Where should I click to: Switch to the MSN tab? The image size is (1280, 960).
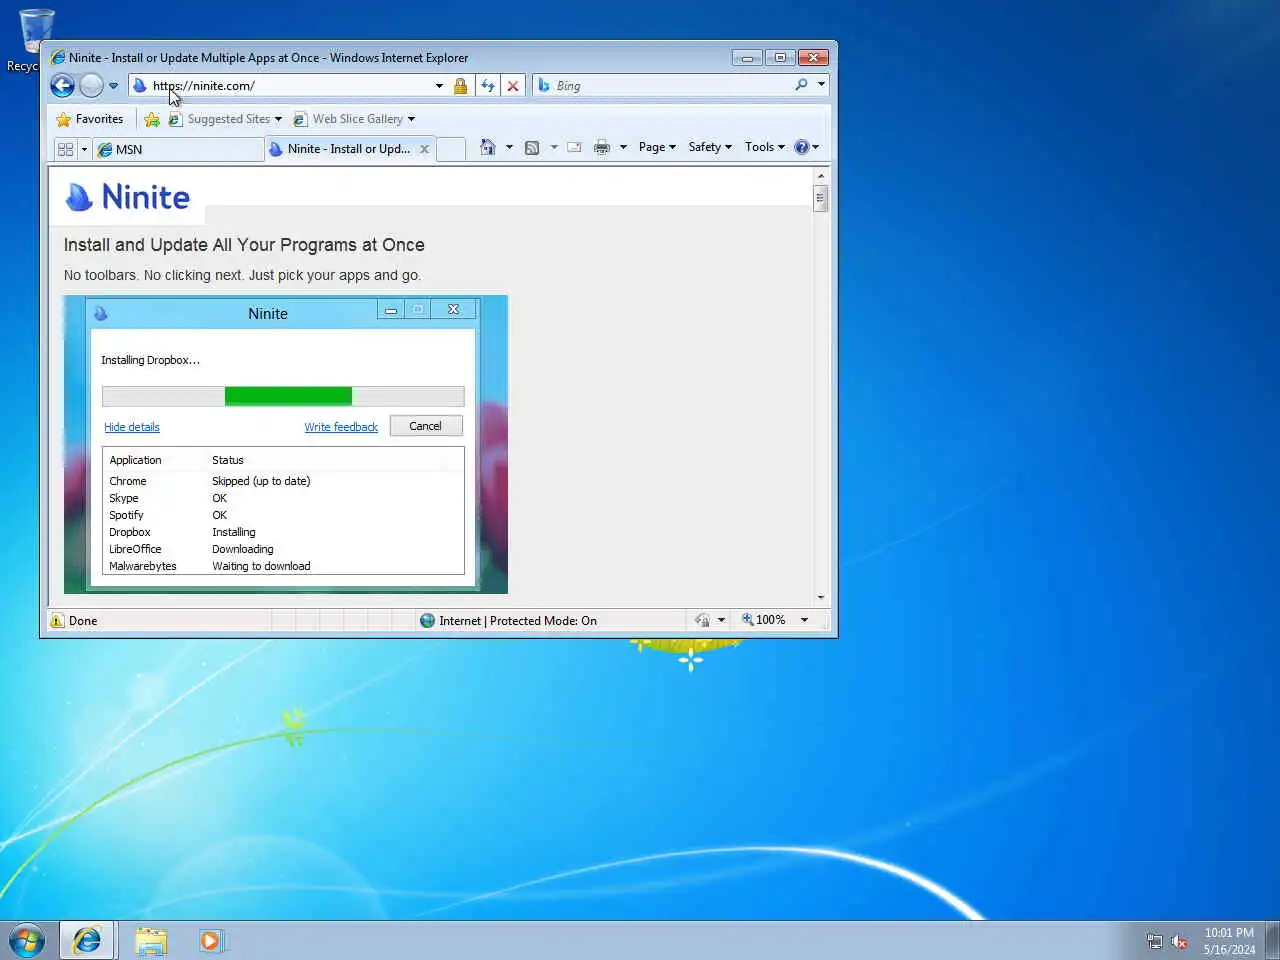click(178, 149)
